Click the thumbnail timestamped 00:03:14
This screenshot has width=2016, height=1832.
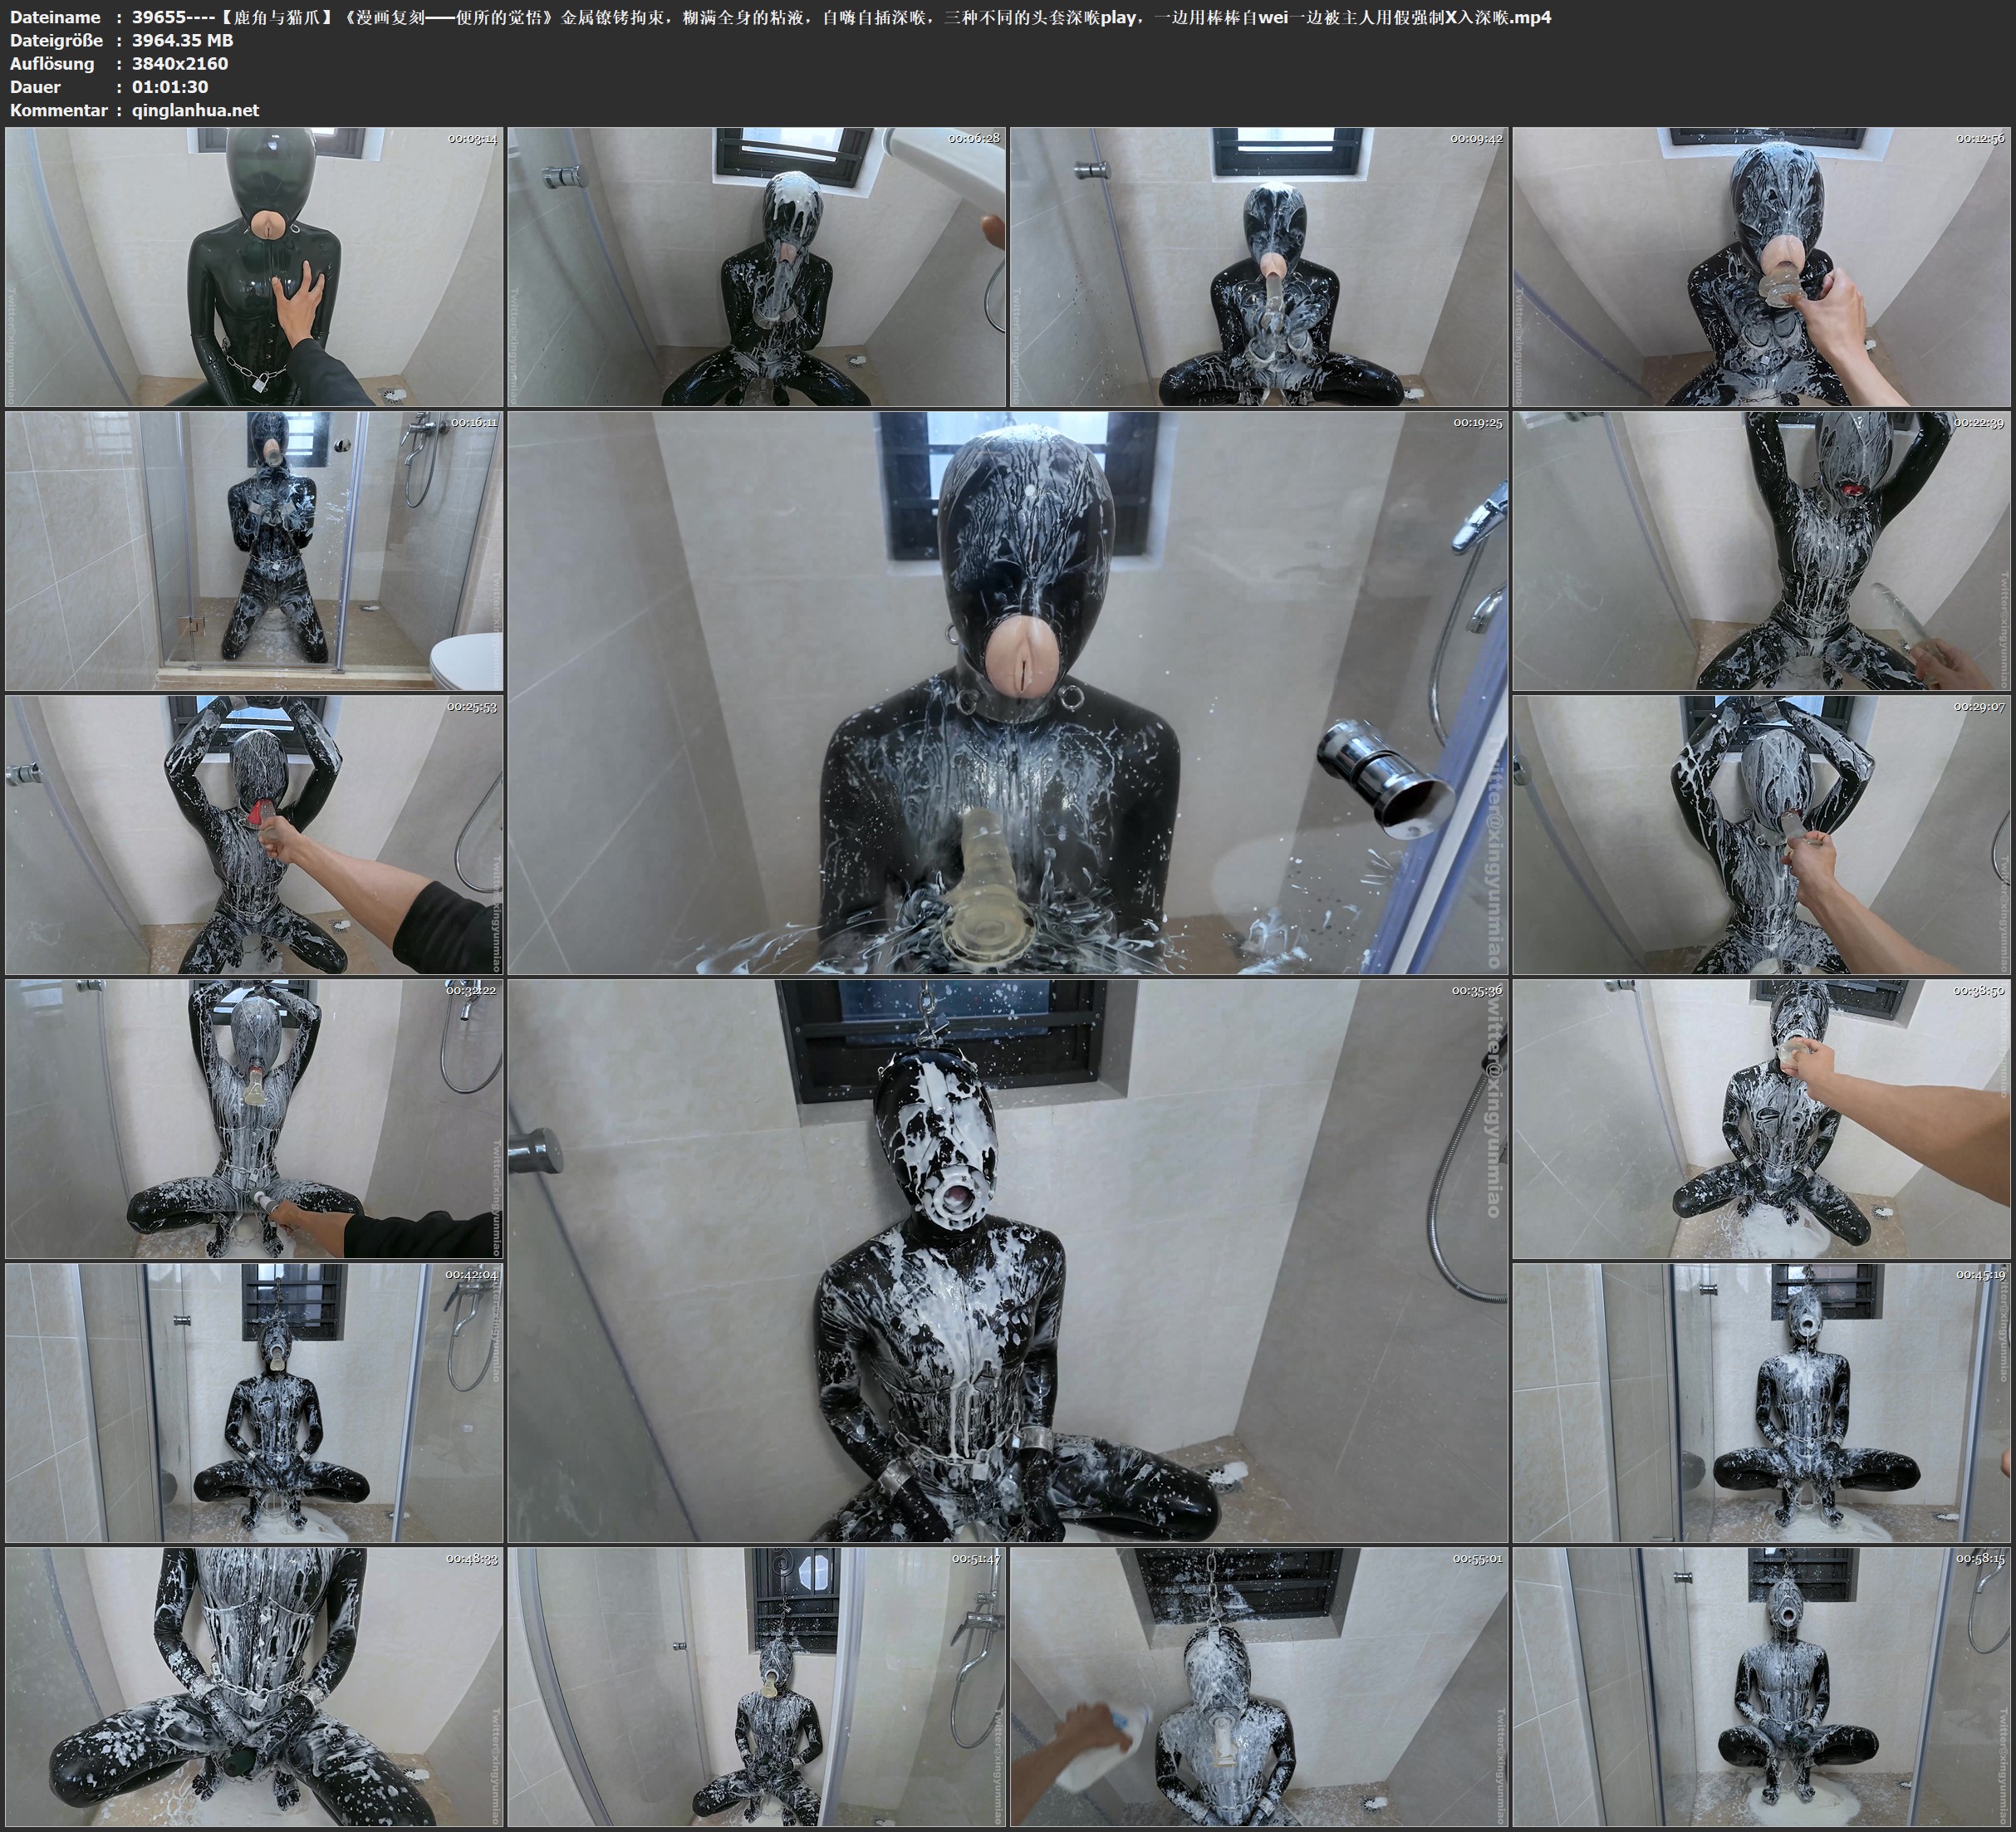click(x=254, y=266)
